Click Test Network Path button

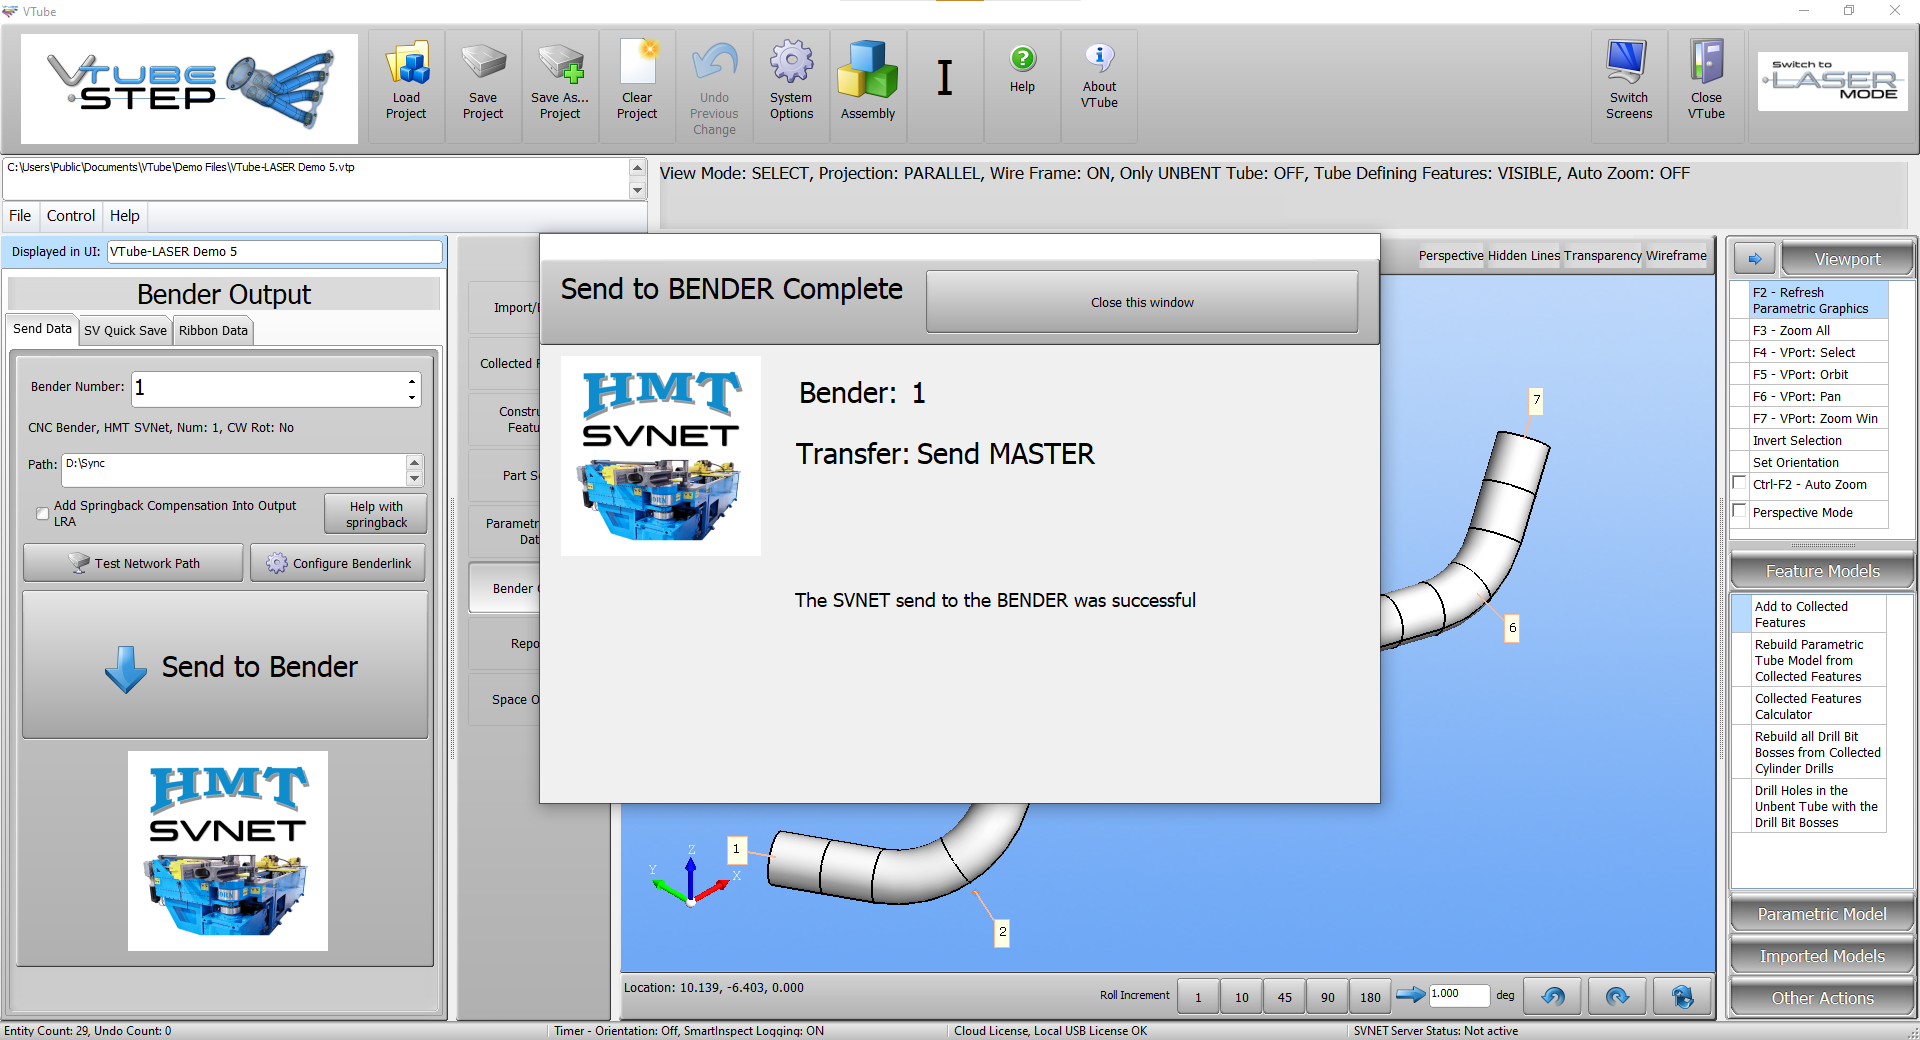(x=133, y=563)
